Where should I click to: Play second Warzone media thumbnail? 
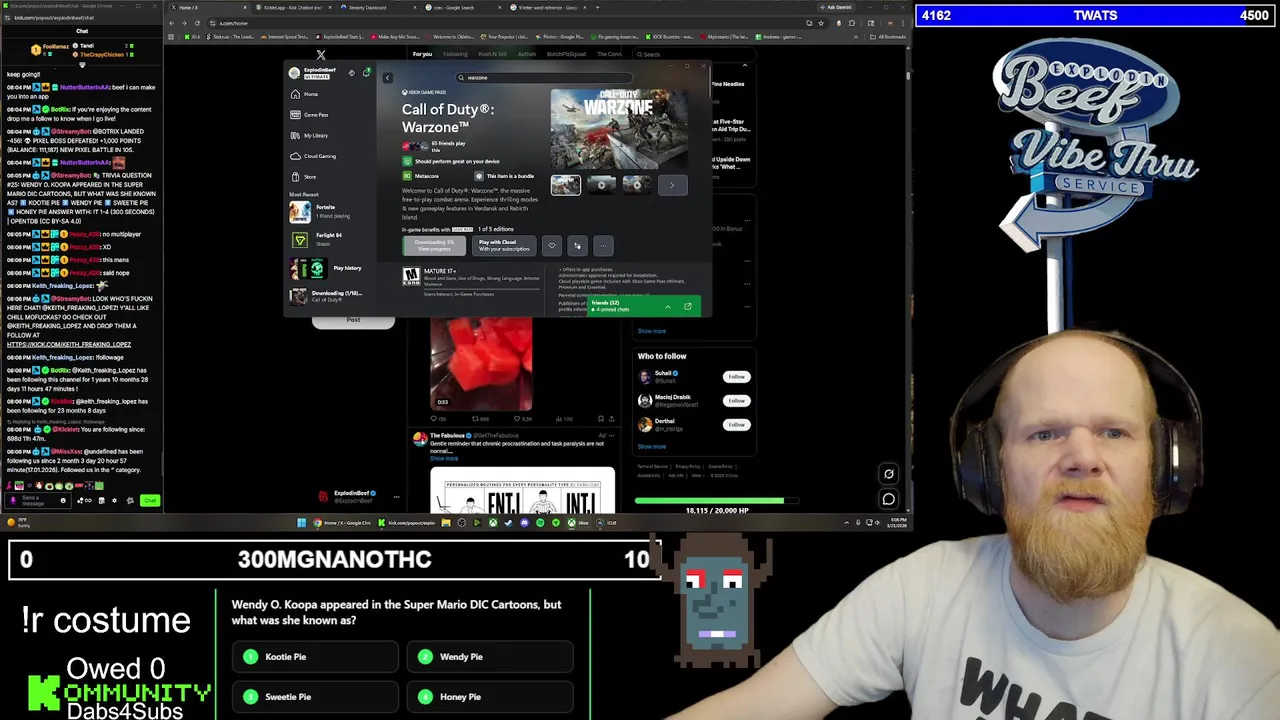[601, 185]
